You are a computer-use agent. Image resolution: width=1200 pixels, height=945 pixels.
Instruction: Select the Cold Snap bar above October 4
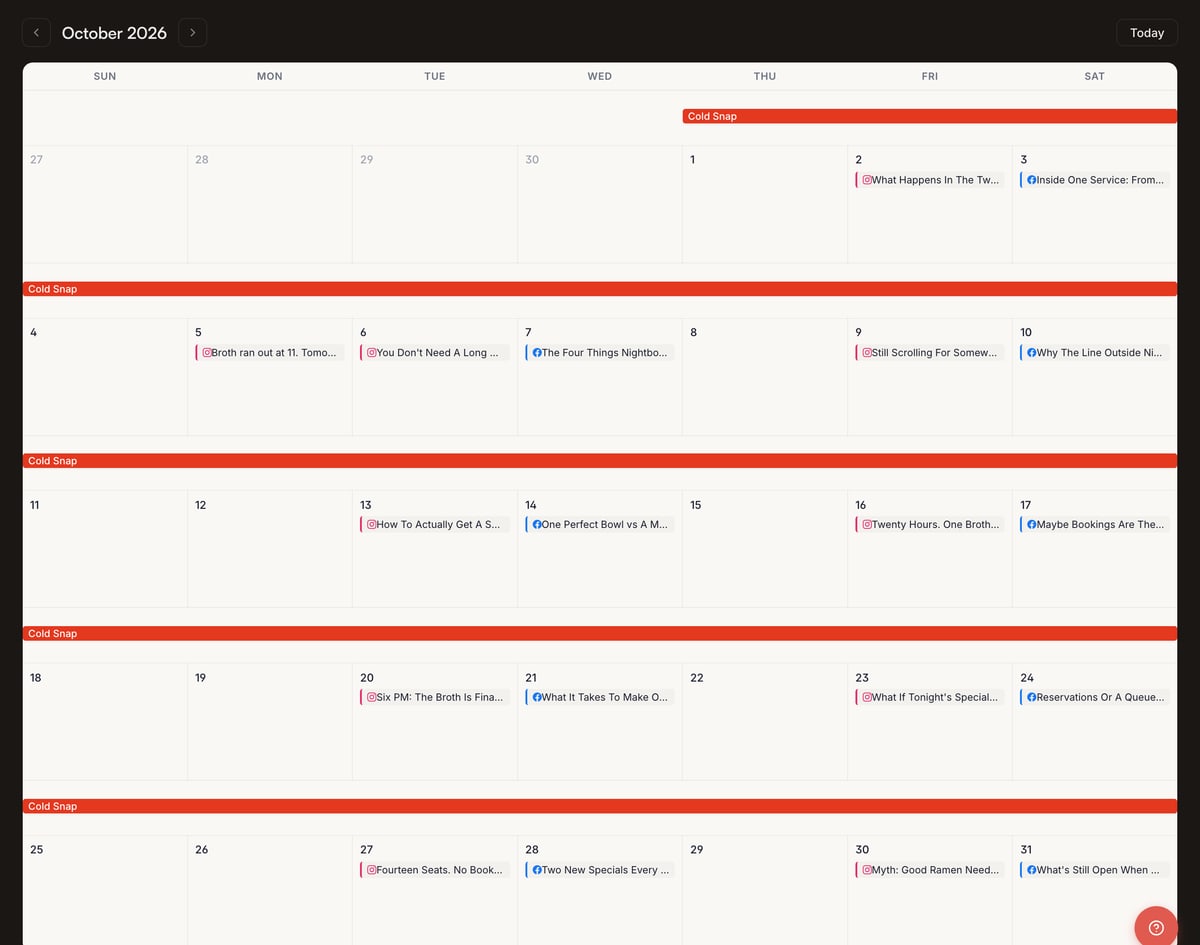click(x=600, y=289)
